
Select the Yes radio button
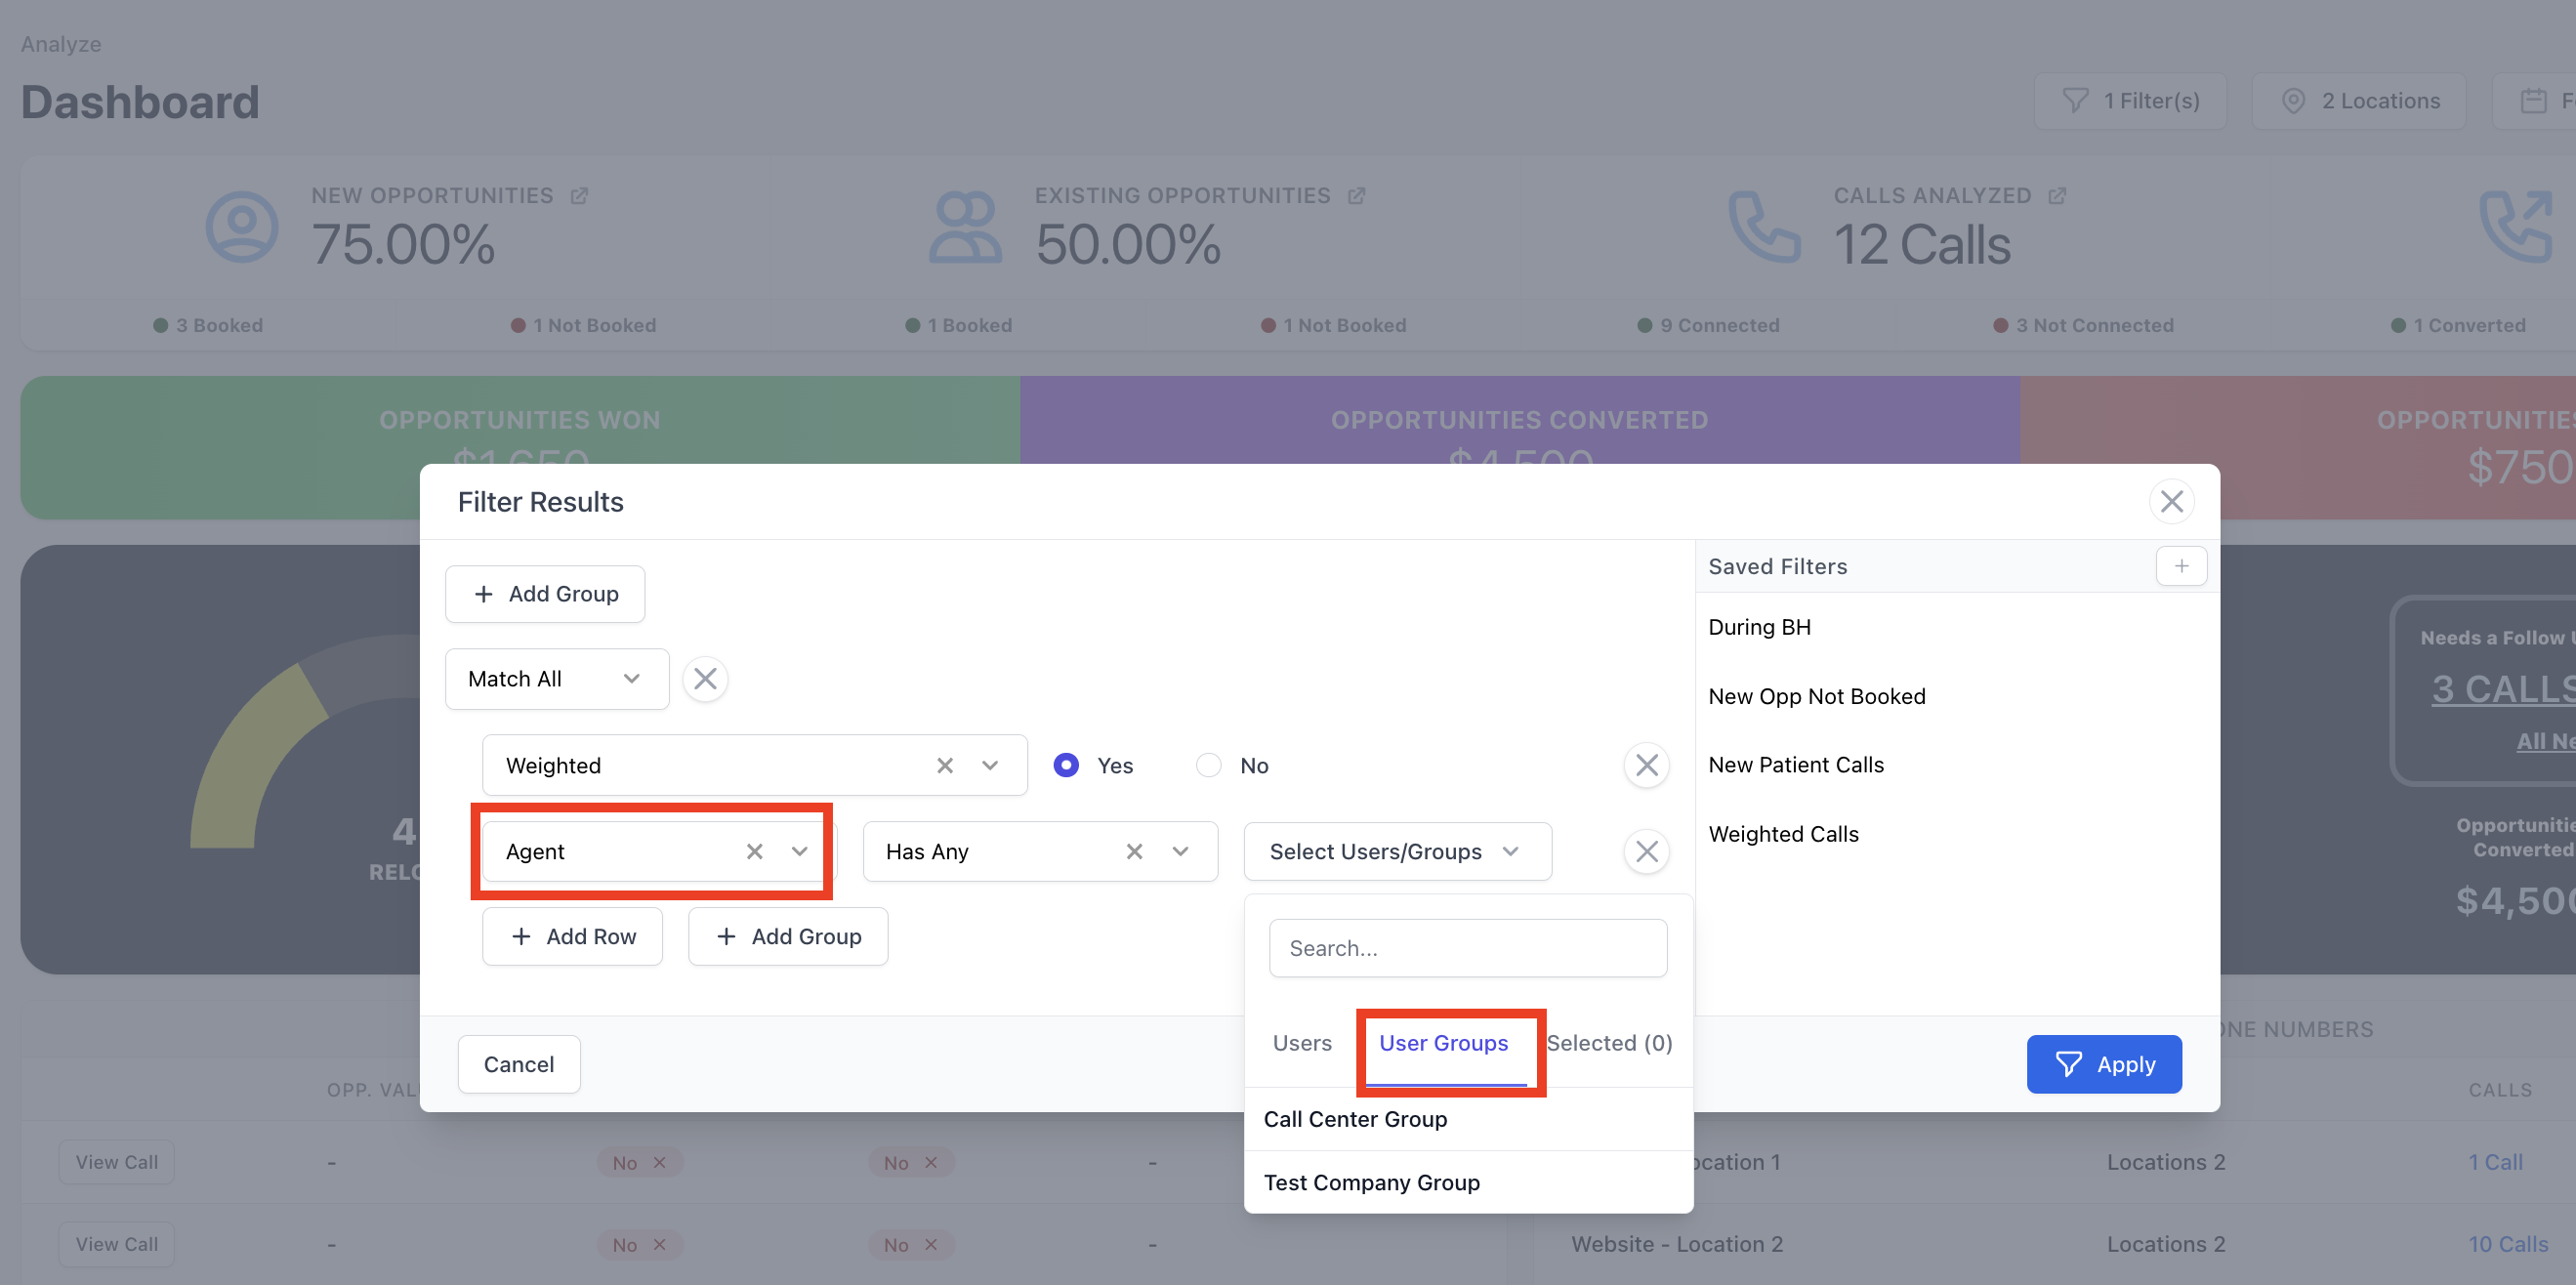1066,765
